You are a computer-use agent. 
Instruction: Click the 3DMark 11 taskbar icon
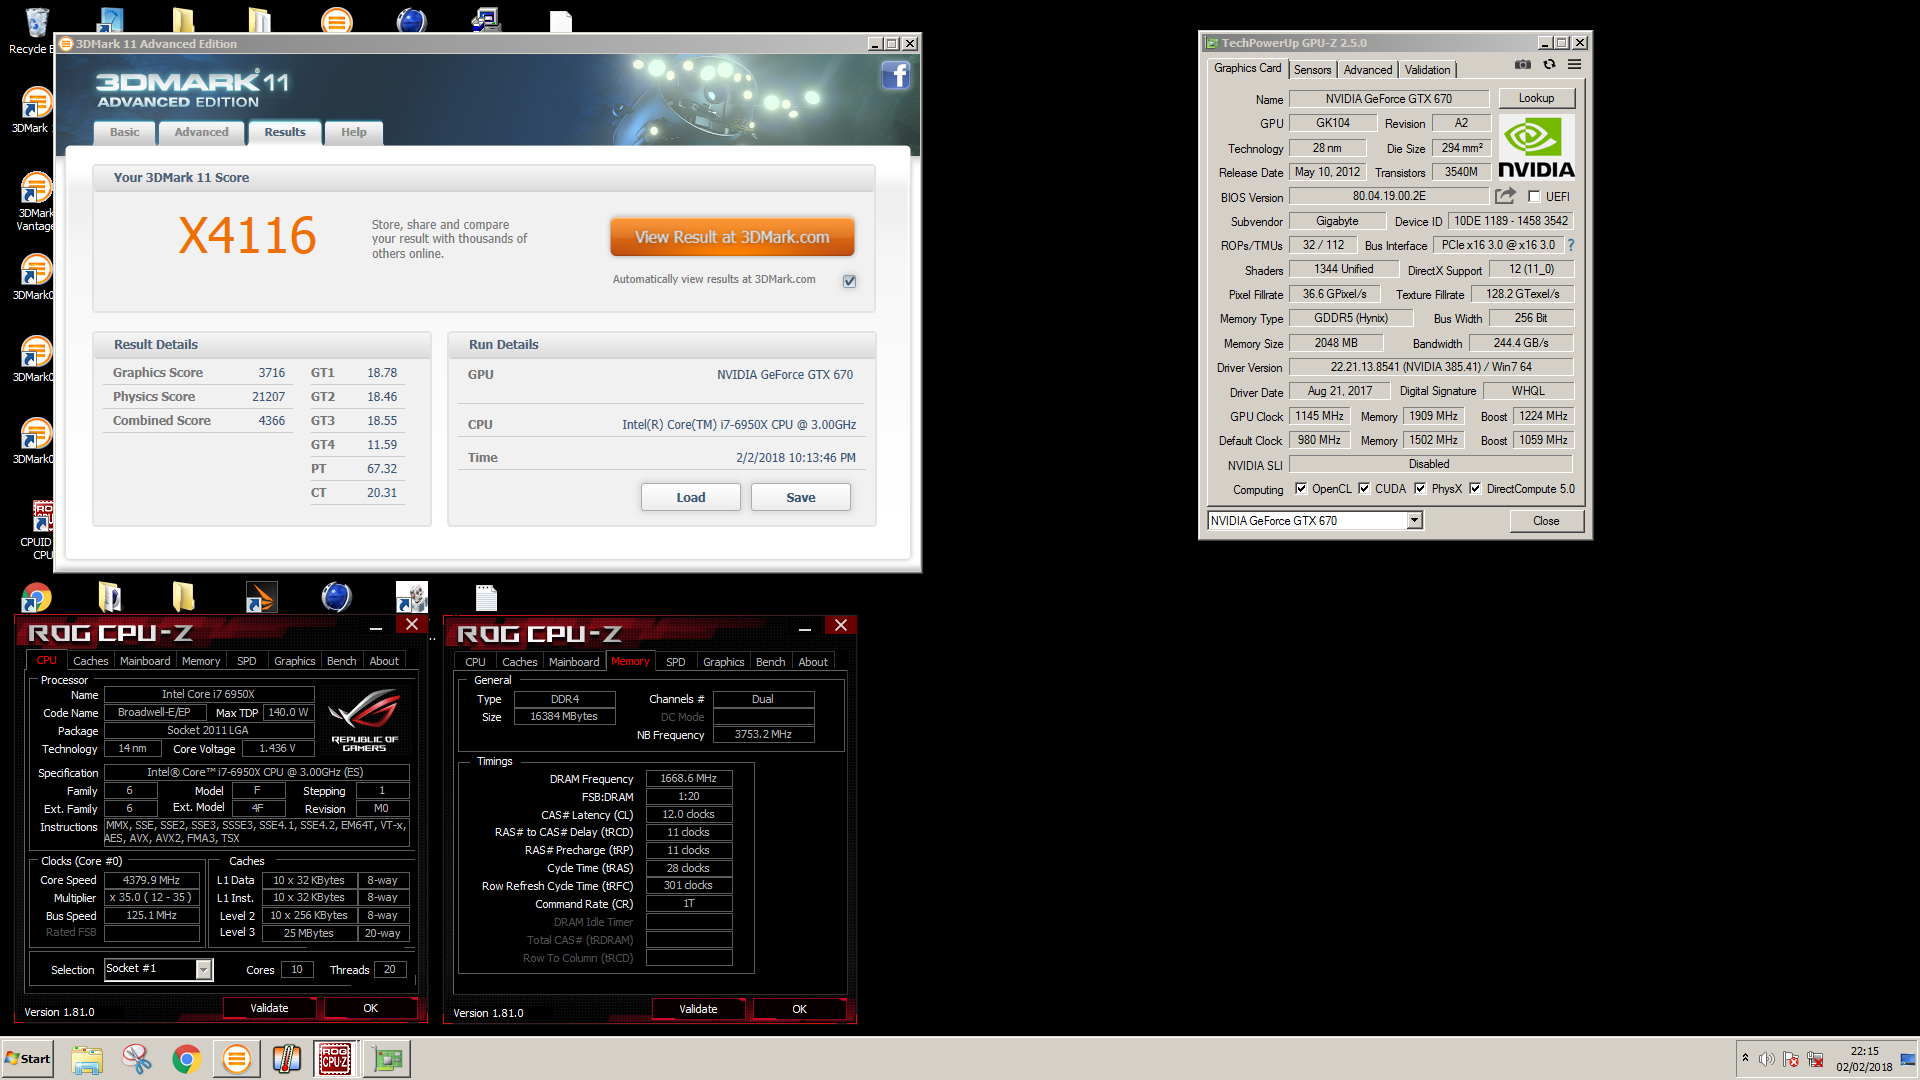point(237,1059)
